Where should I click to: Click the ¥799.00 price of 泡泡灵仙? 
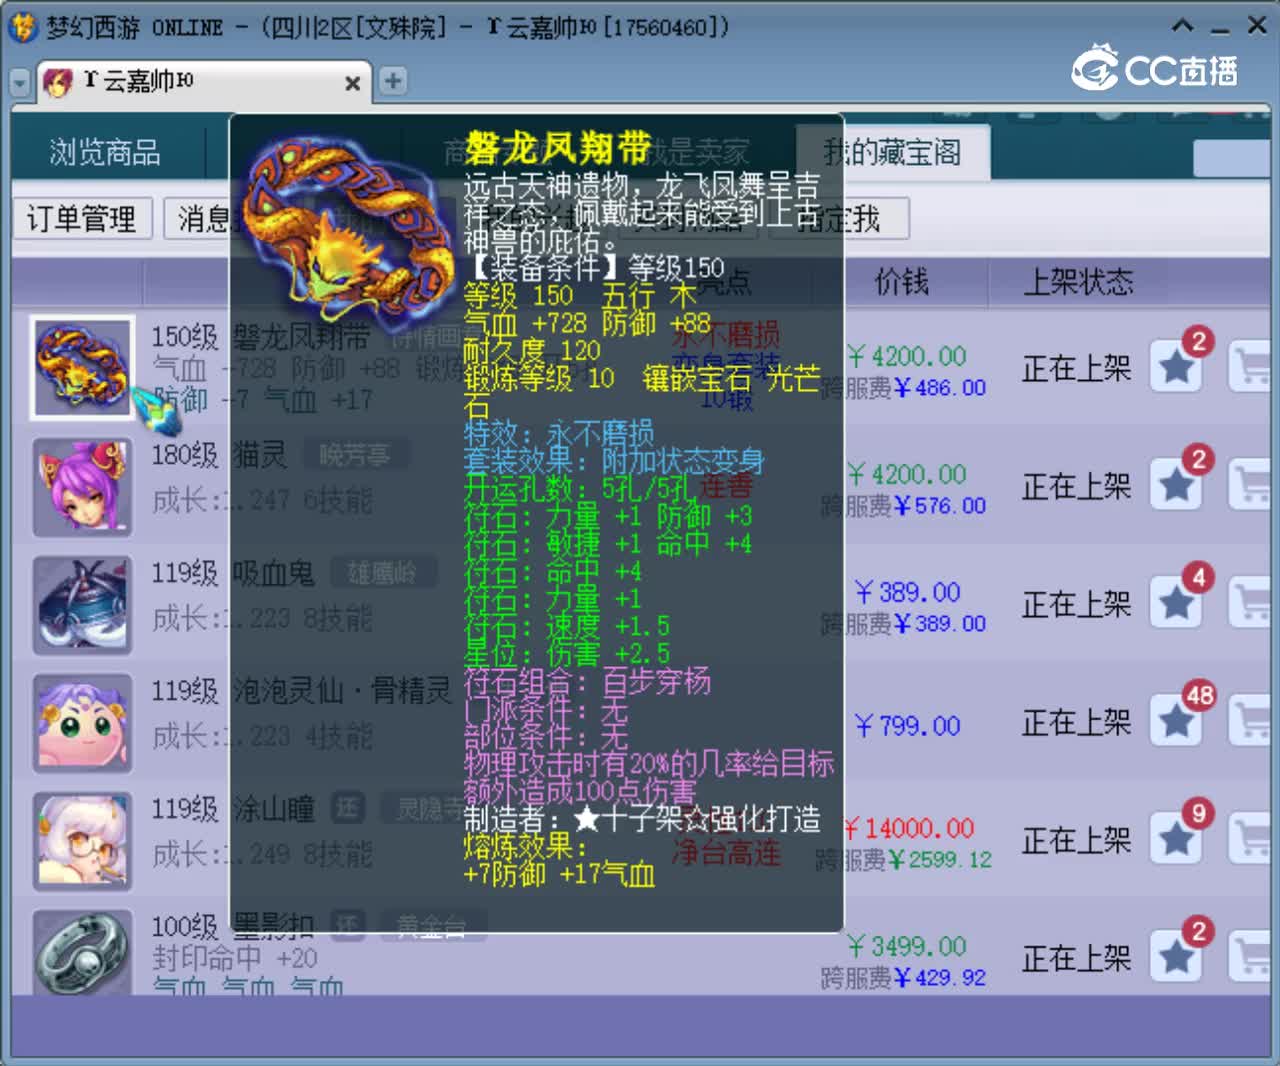tap(908, 725)
